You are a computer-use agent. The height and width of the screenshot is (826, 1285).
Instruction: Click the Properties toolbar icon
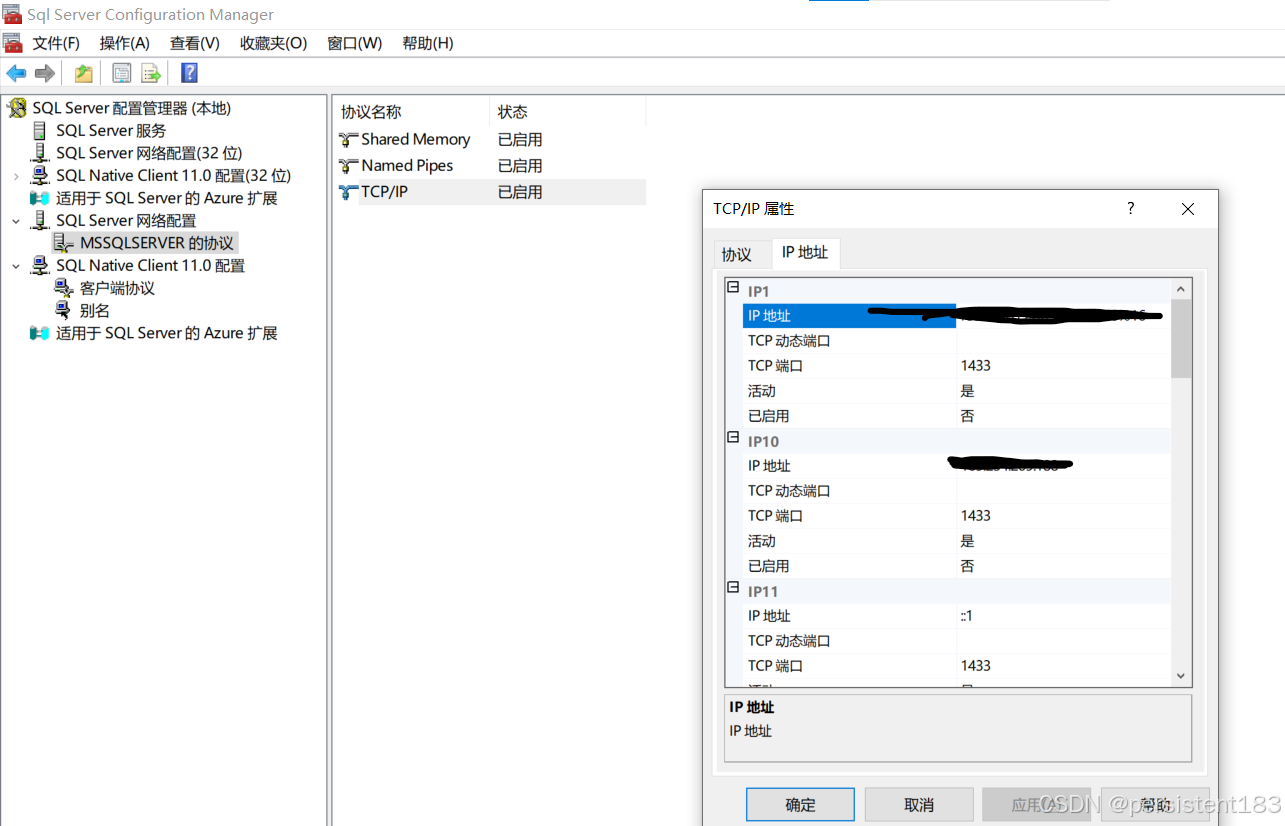tap(122, 73)
